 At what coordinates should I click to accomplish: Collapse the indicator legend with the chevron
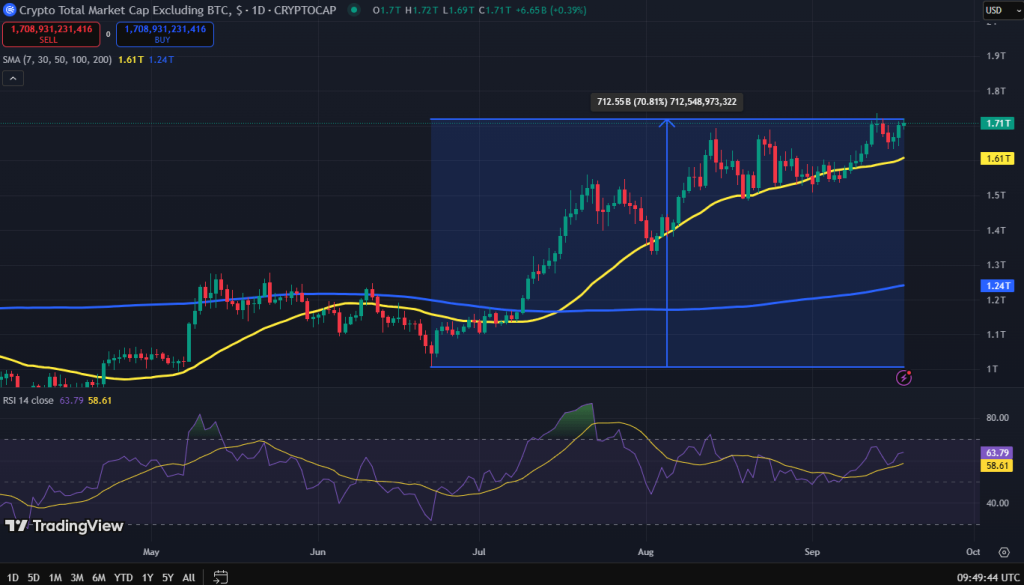pos(13,79)
